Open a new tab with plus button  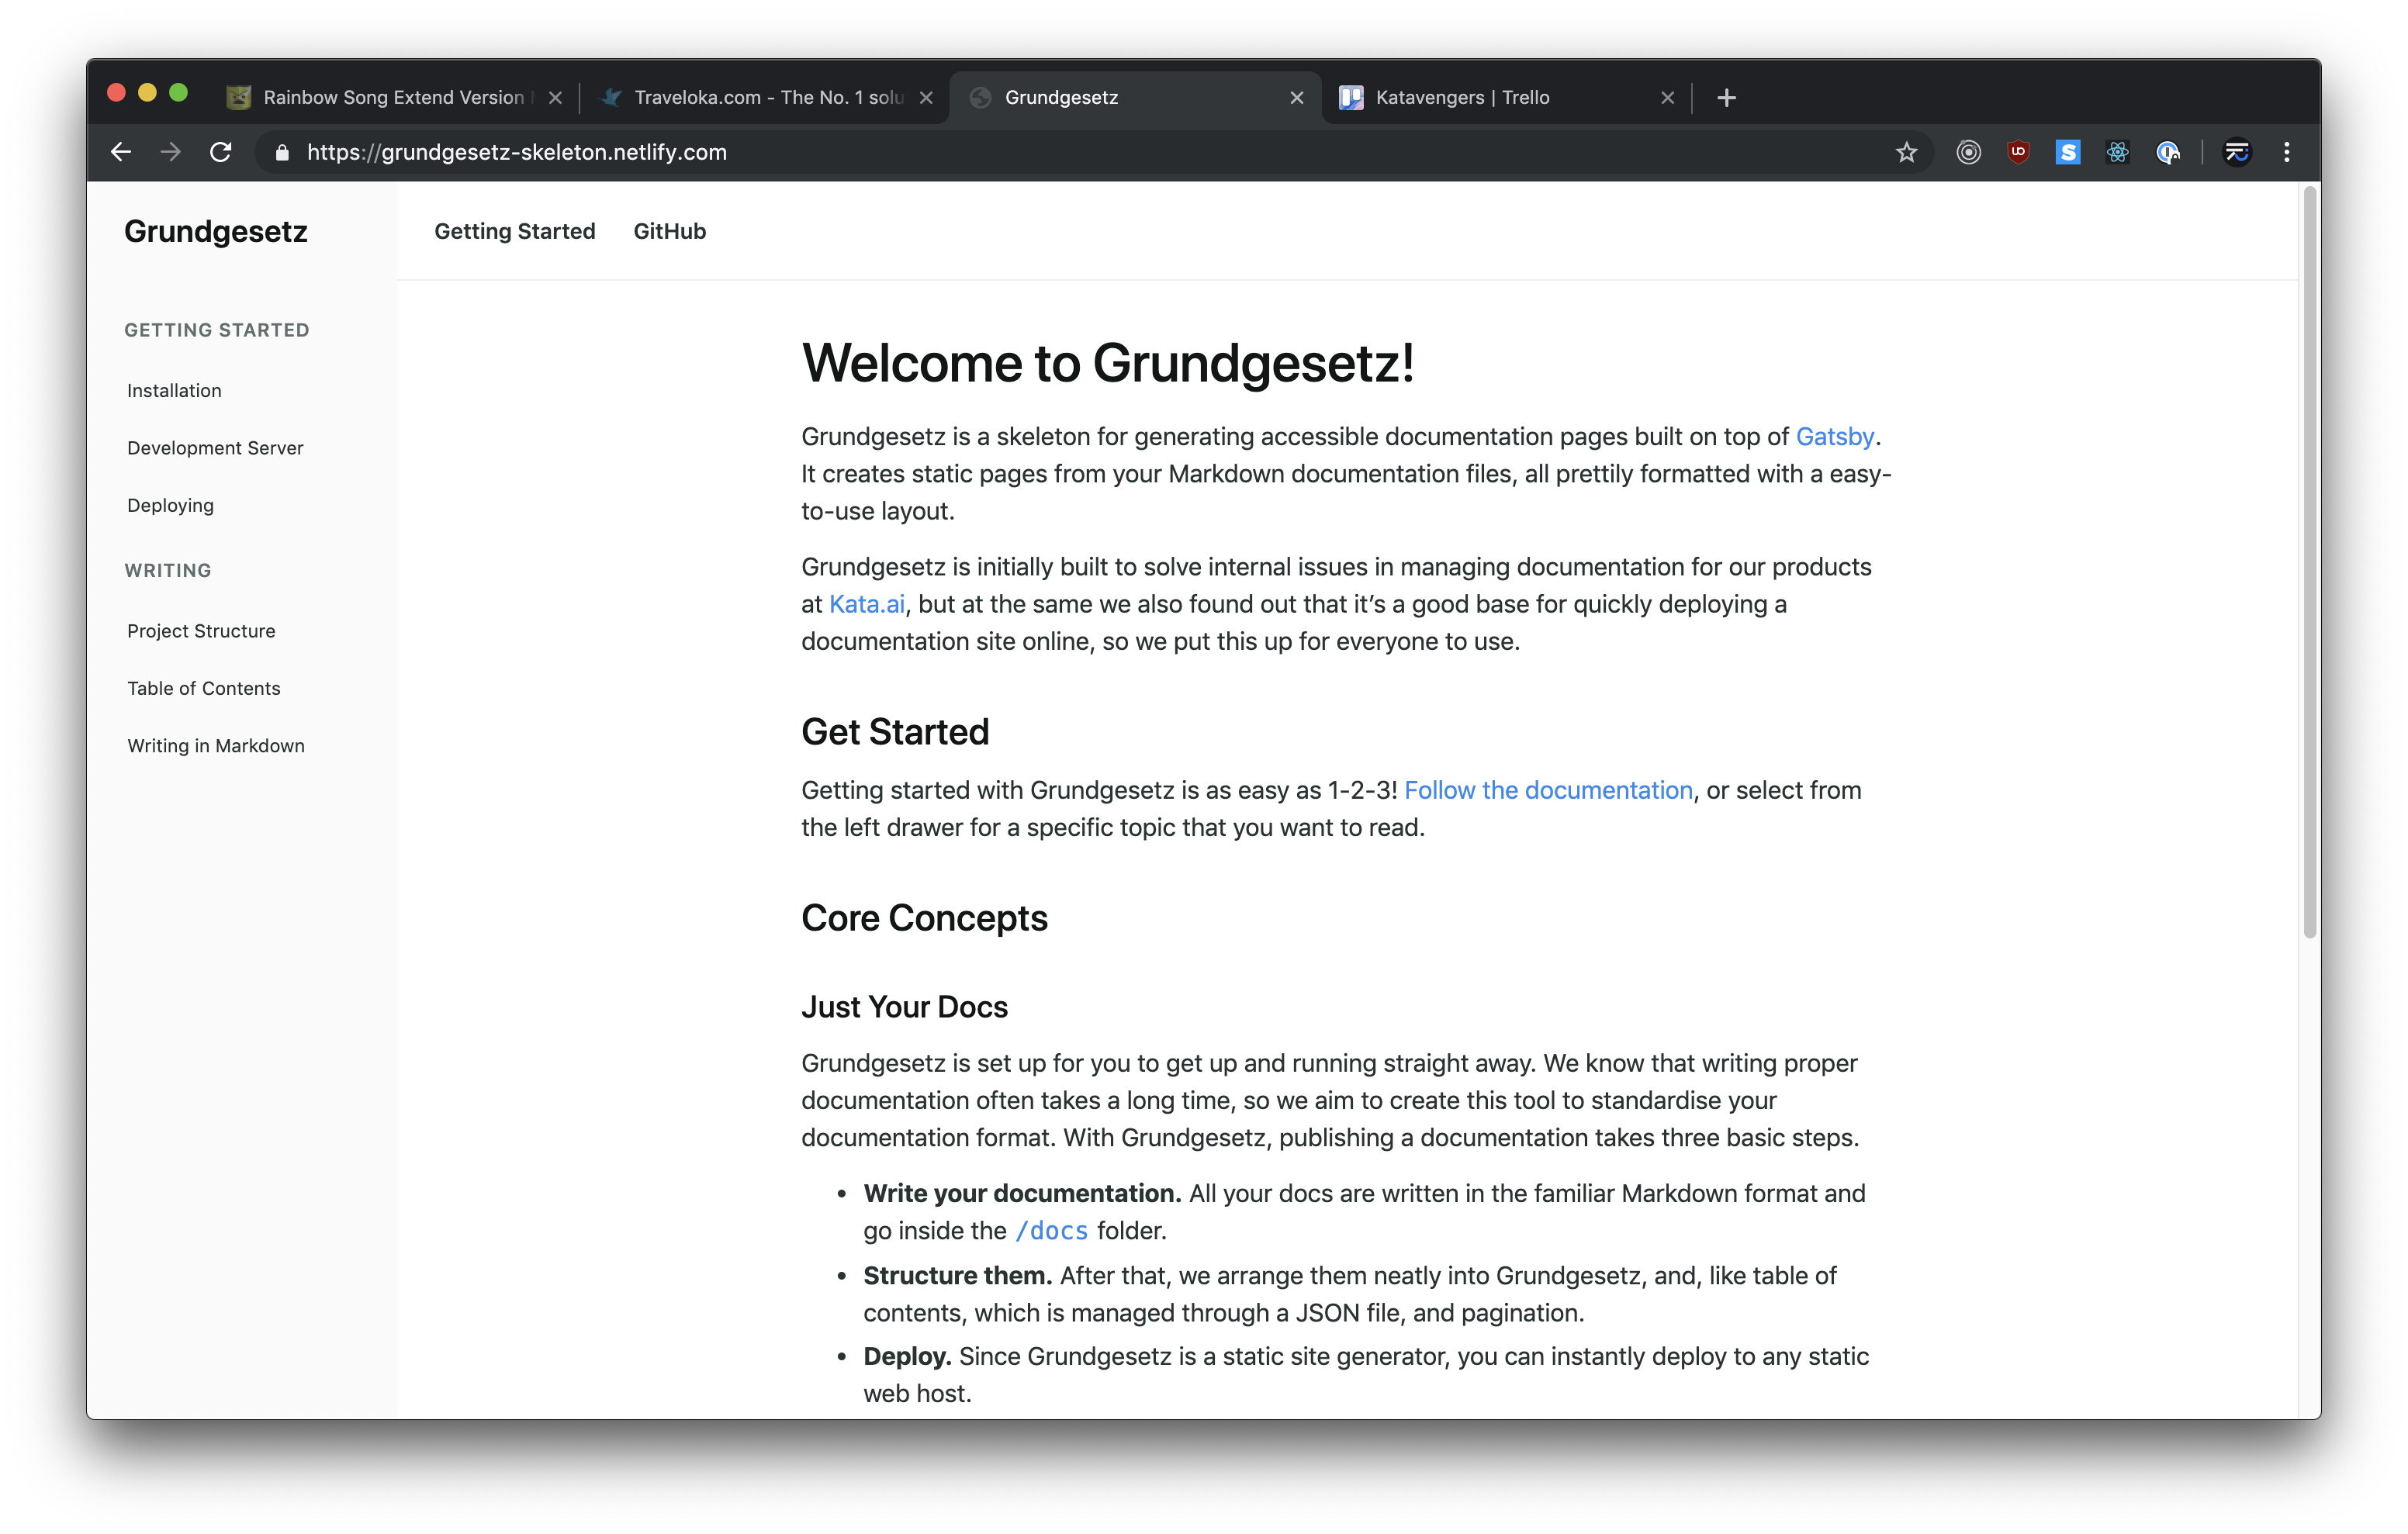(1726, 97)
